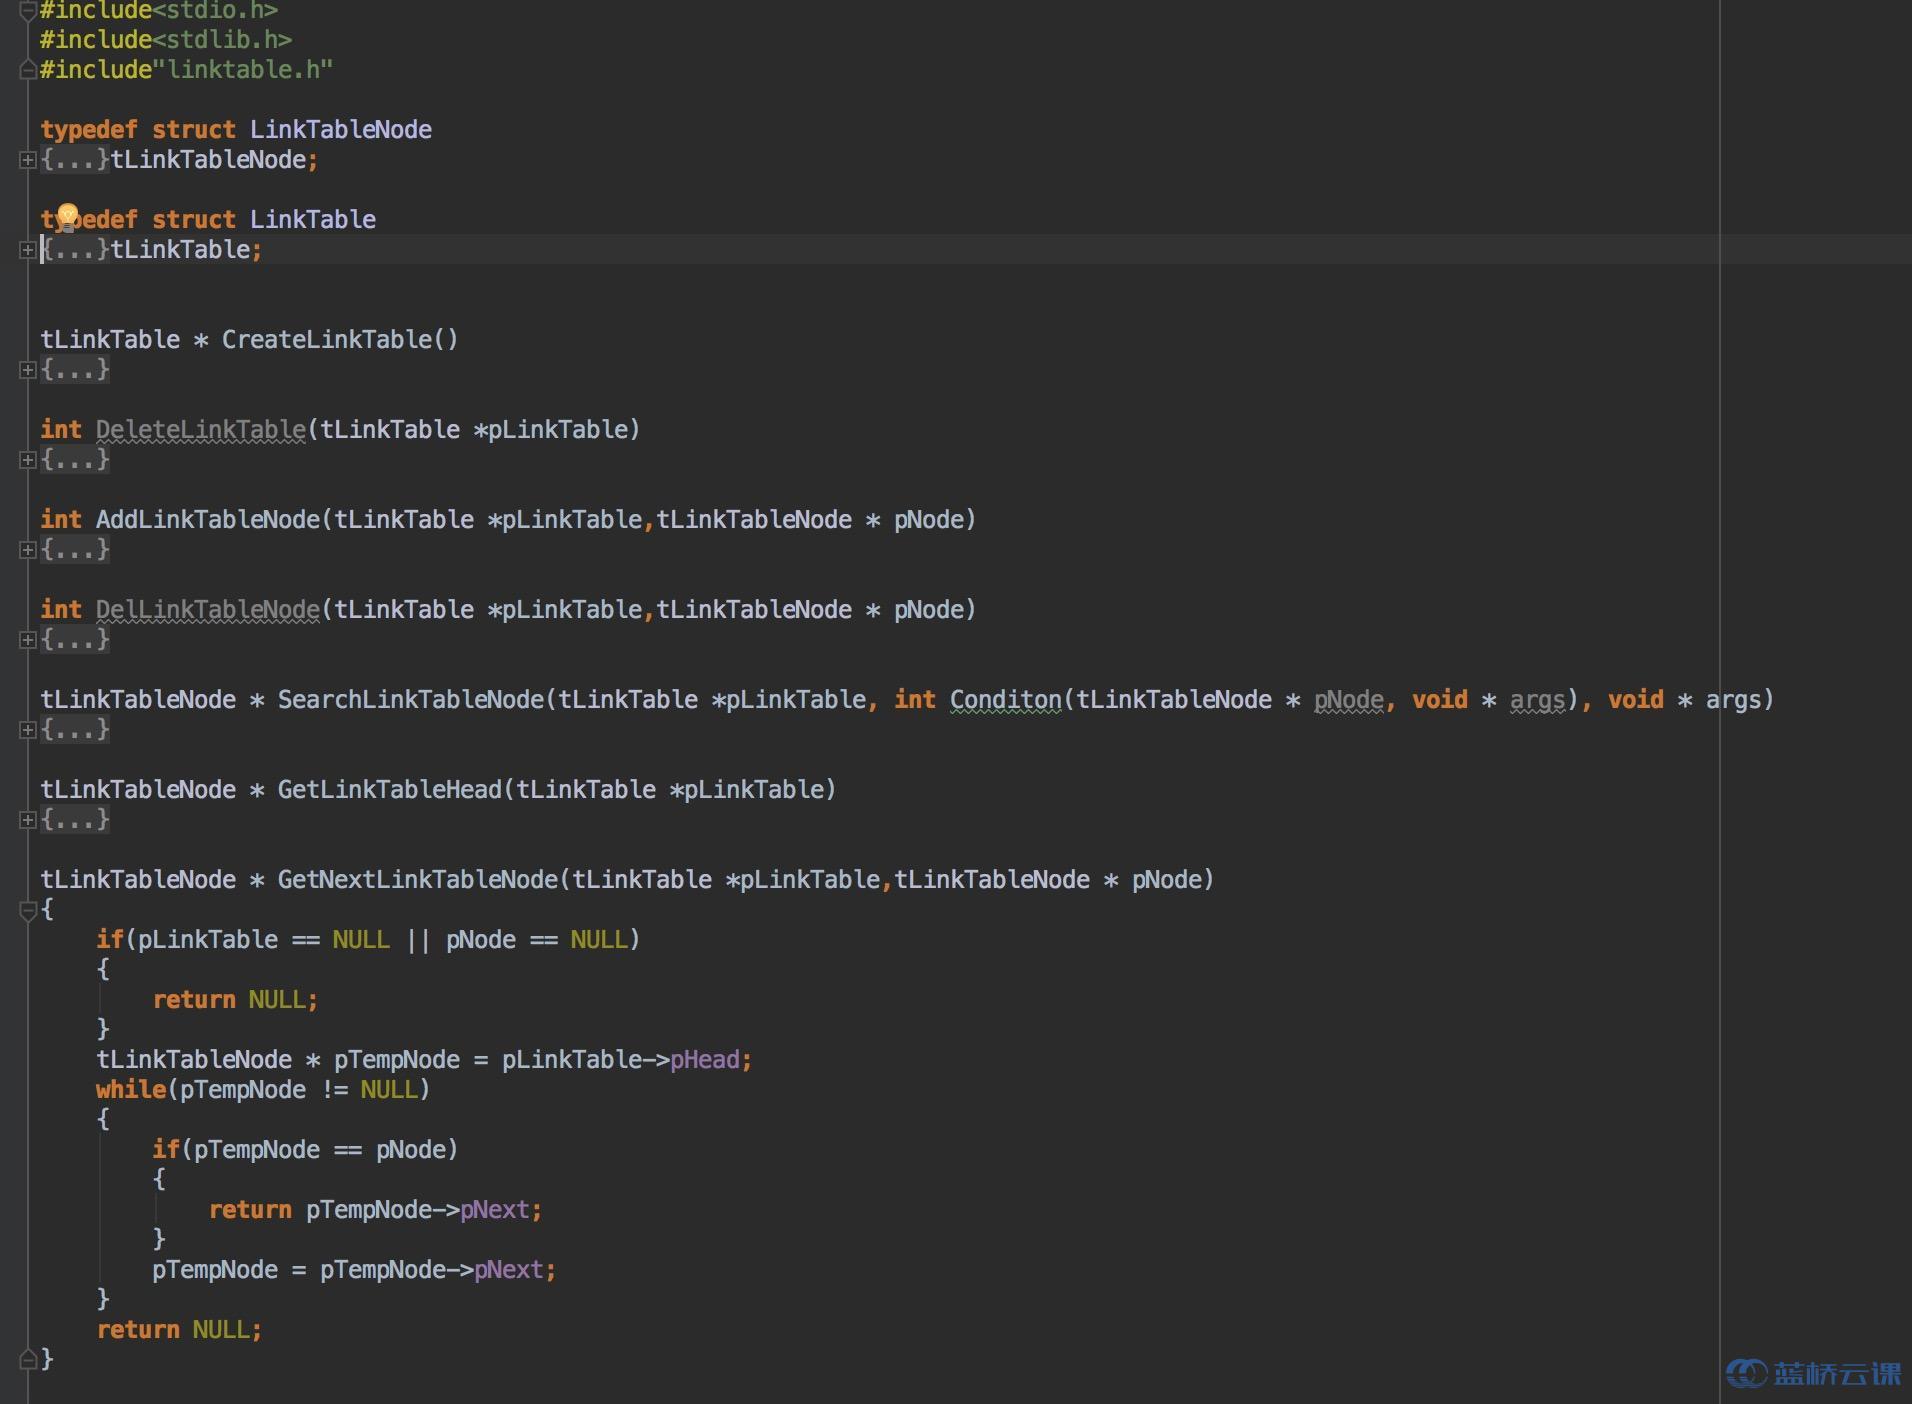Click the yellow lightbulb intention icon
This screenshot has height=1404, width=1912.
(x=67, y=215)
